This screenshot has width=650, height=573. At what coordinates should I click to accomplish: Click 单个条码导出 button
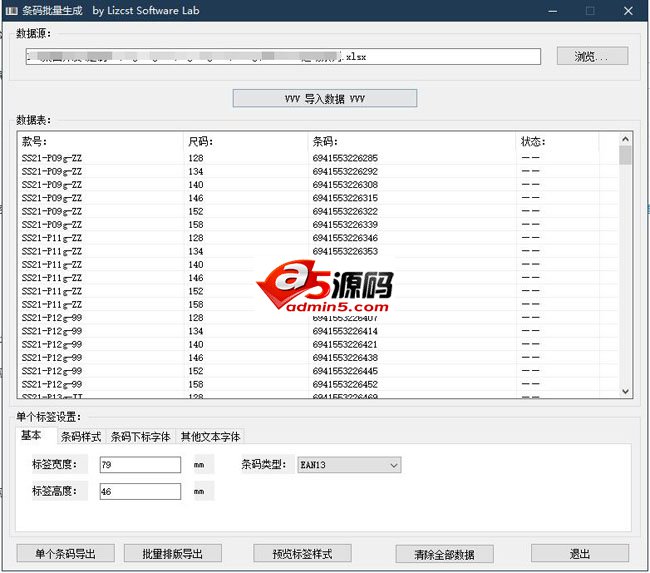point(65,554)
